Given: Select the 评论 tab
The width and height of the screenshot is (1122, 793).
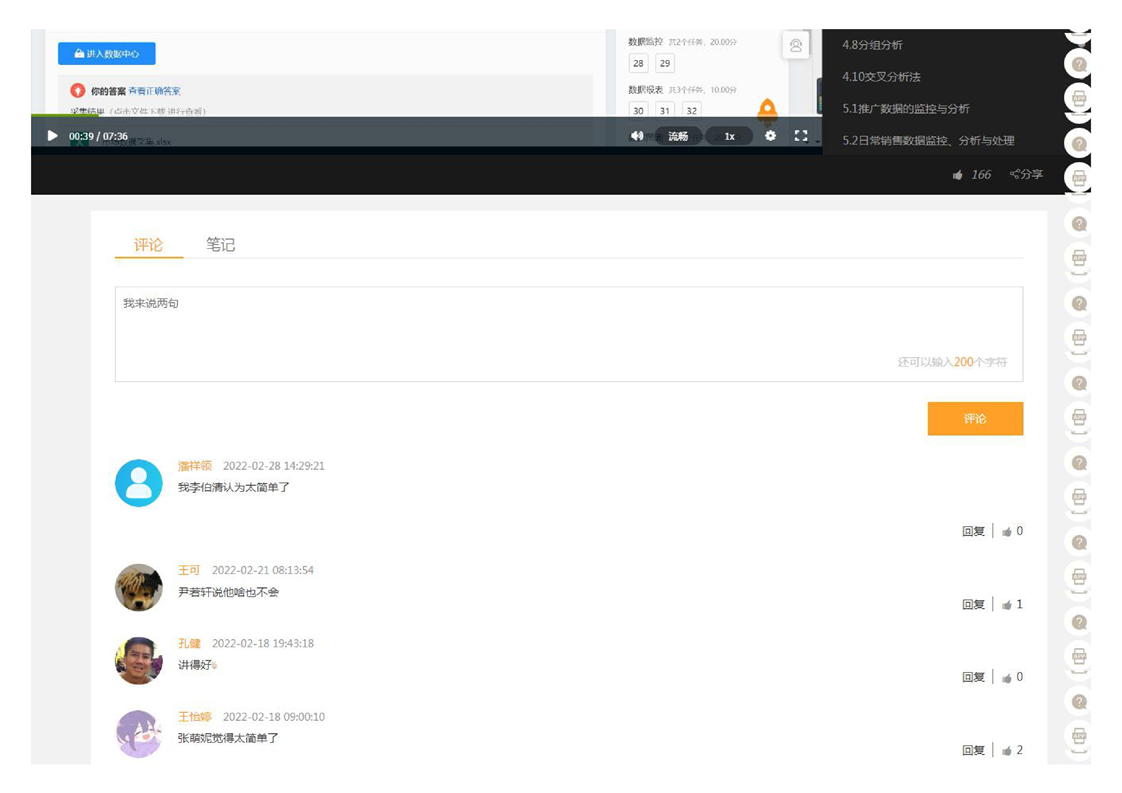Looking at the screenshot, I should click(x=148, y=245).
